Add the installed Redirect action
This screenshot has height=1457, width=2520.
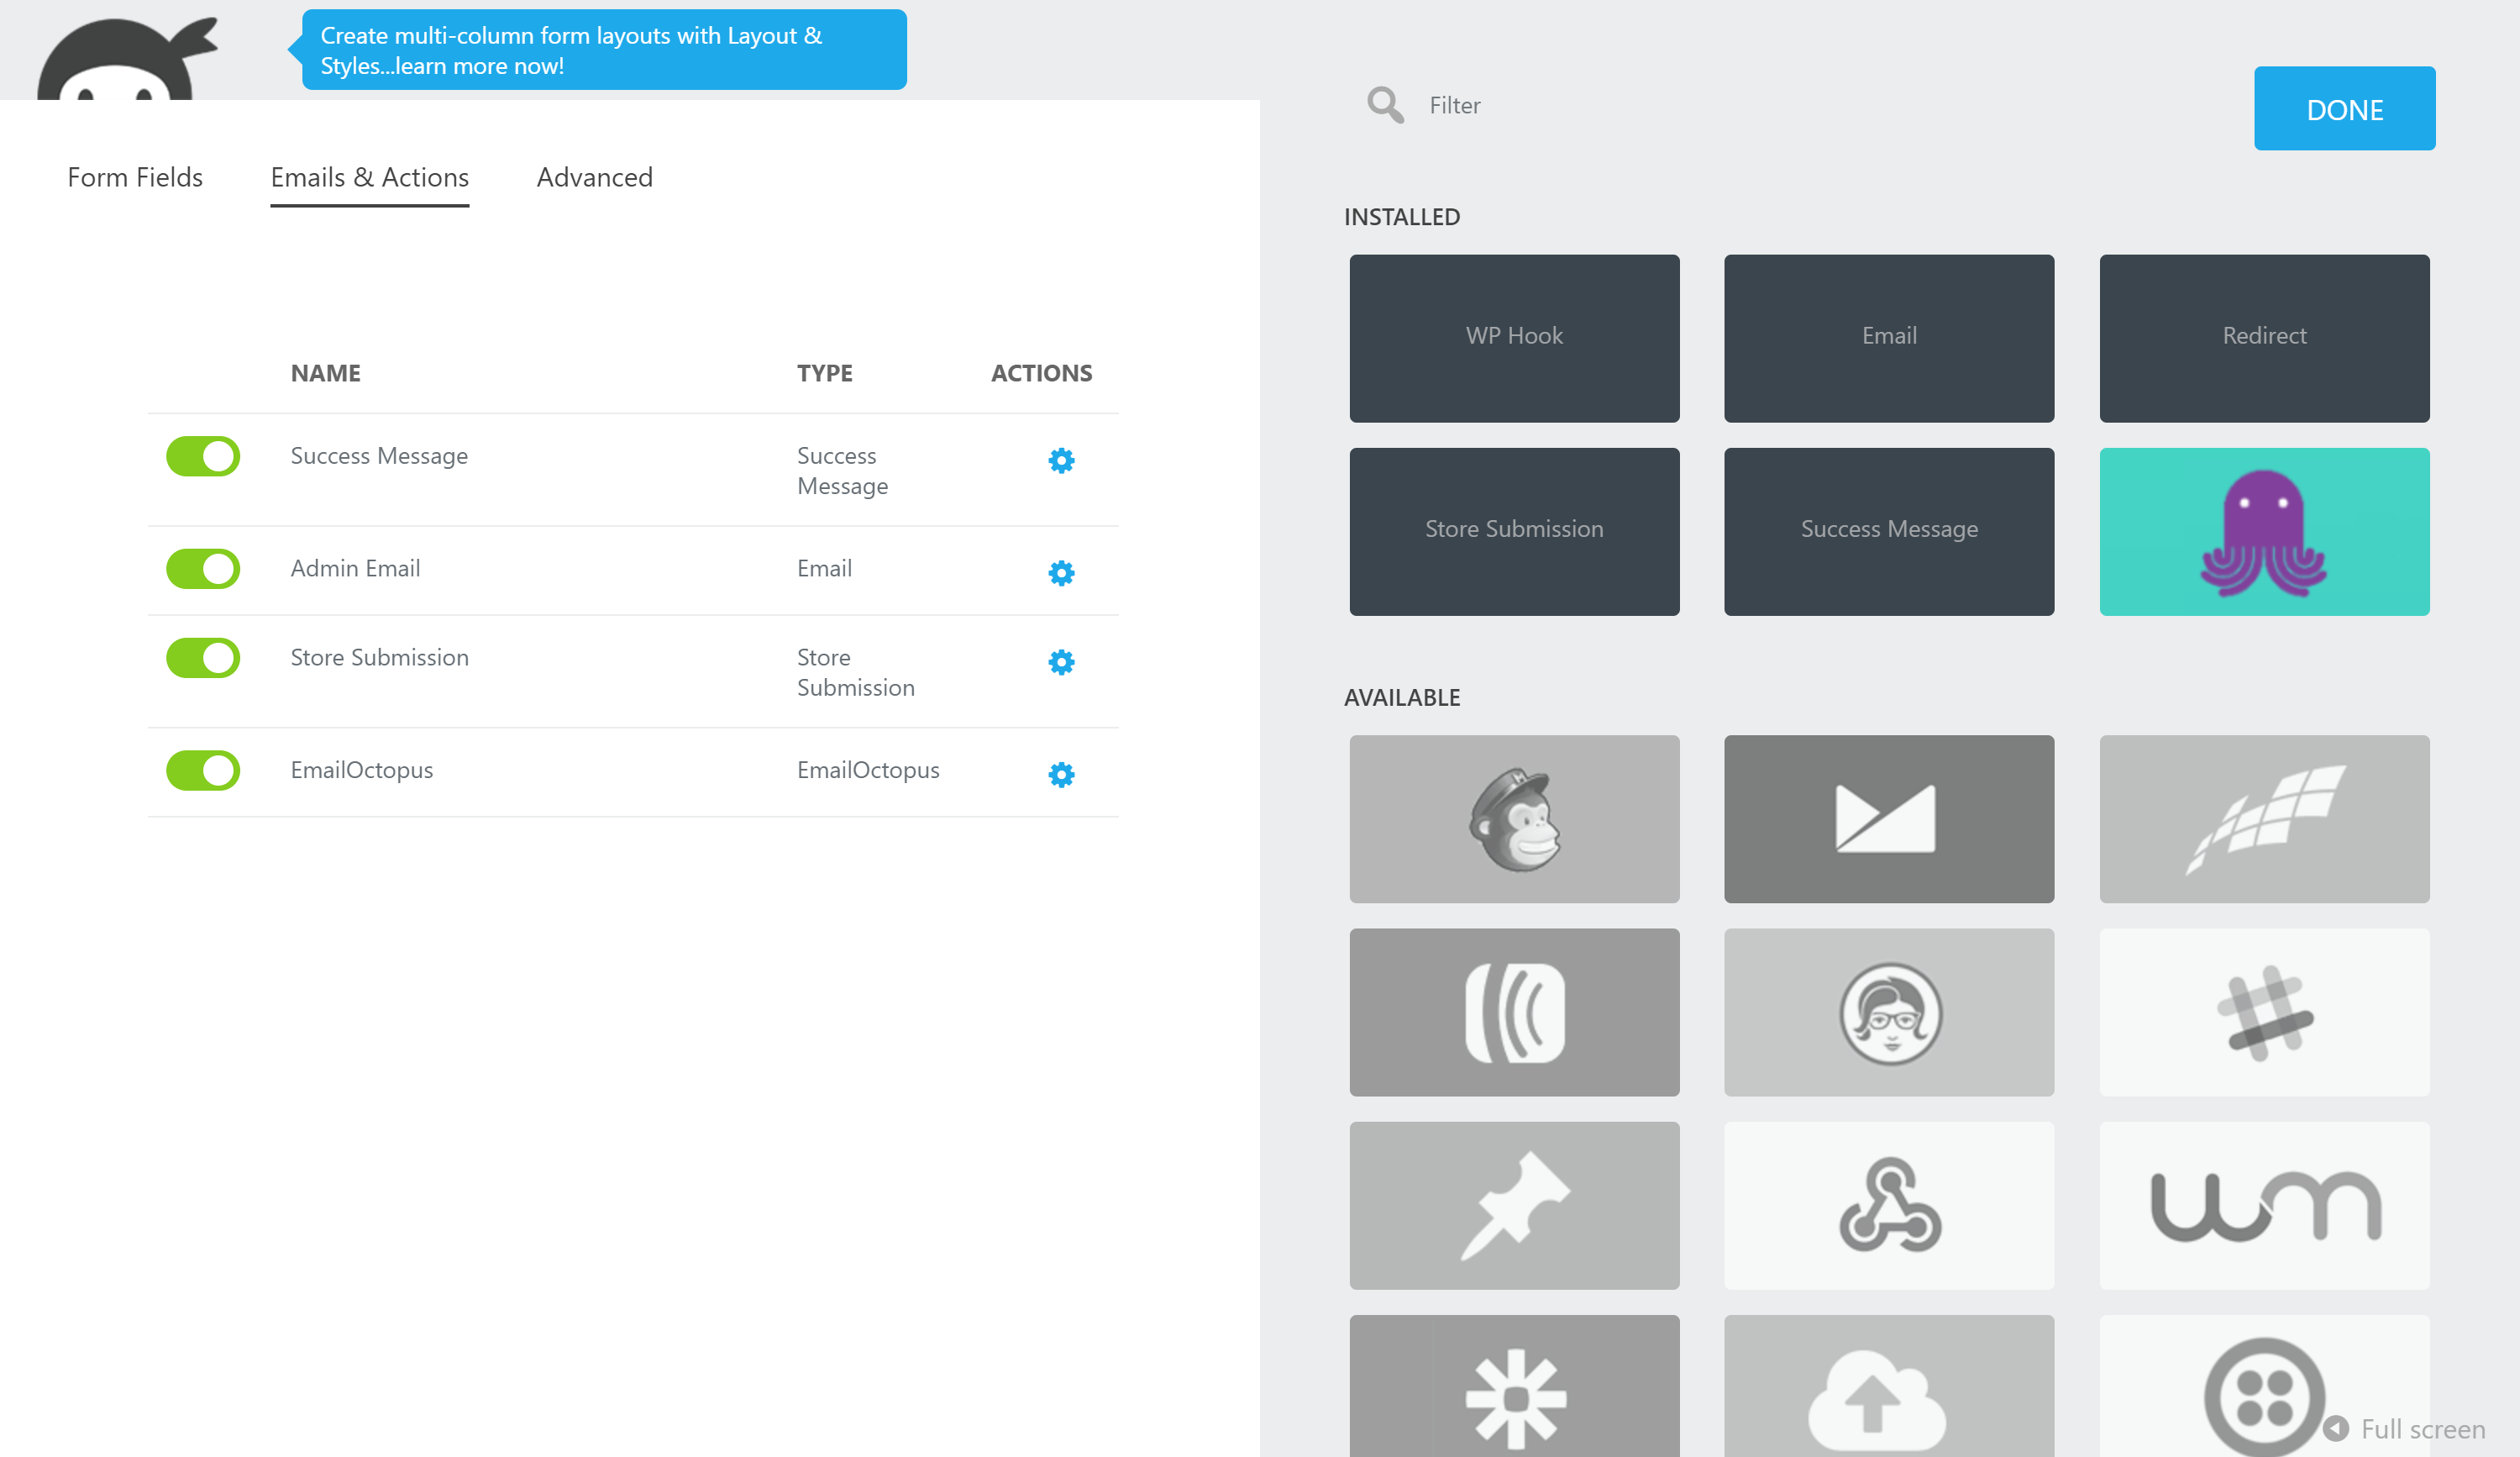click(2263, 338)
